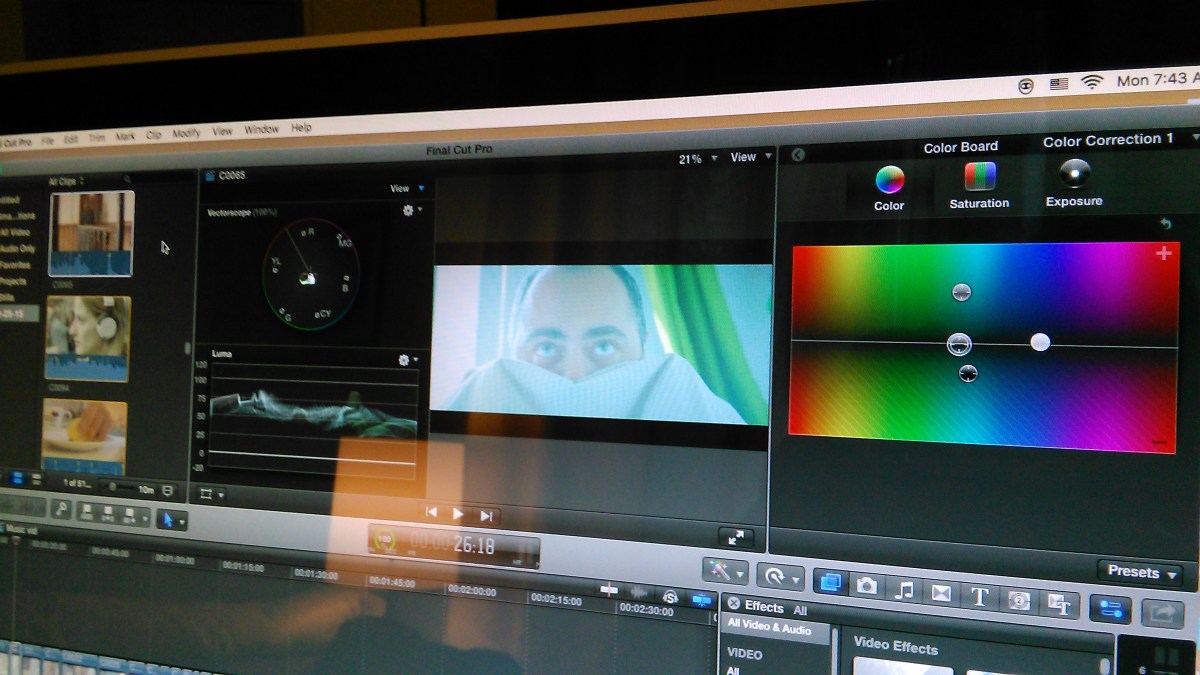
Task: Toggle the Inspector panel button
Action: [x=1109, y=608]
